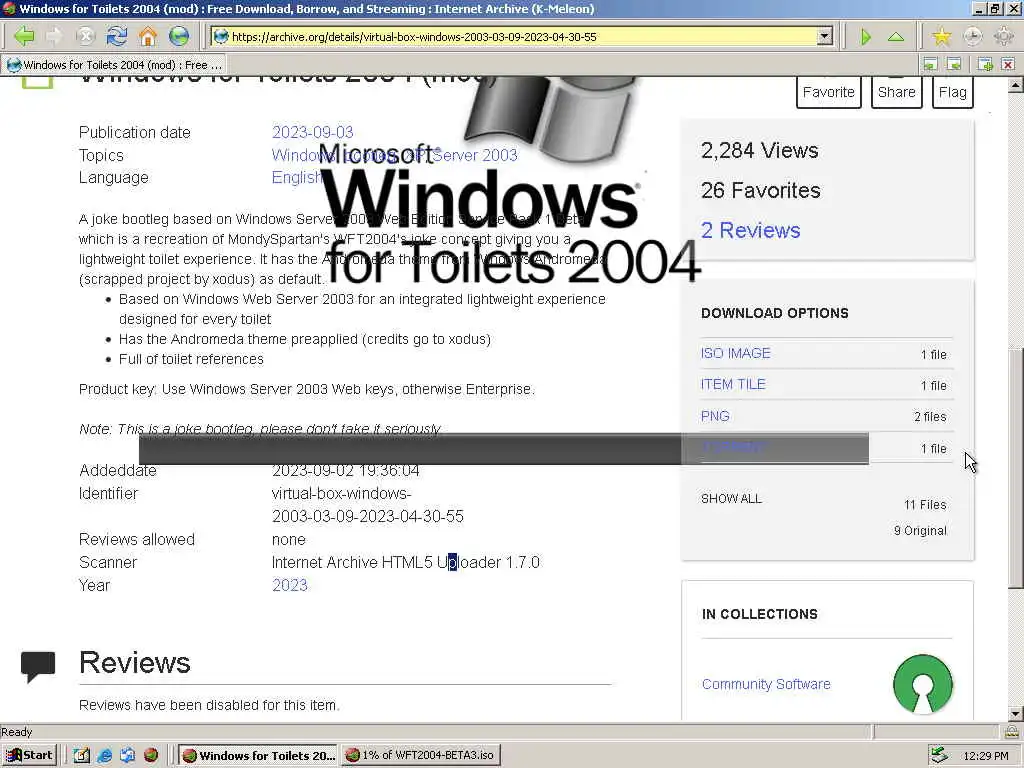The image size is (1024, 768).
Task: Reload the page with refresh icon
Action: (x=116, y=36)
